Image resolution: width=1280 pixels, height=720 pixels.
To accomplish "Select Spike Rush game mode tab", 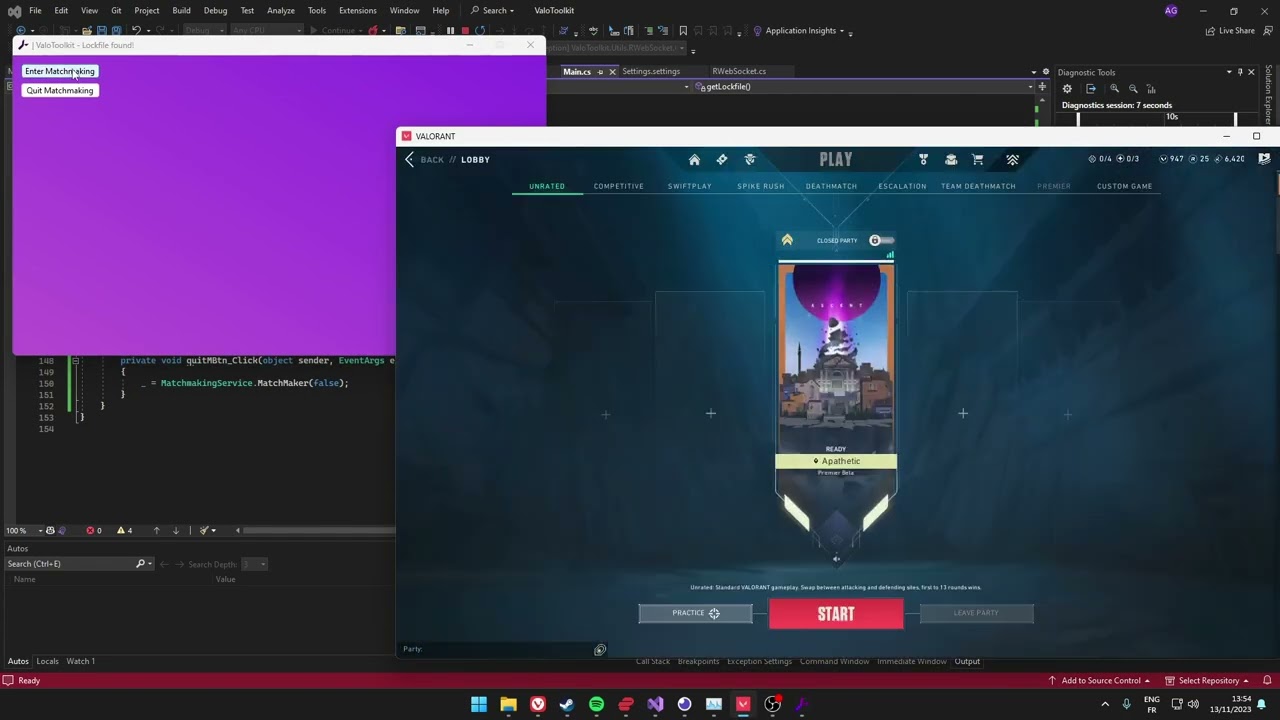I will click(x=761, y=186).
